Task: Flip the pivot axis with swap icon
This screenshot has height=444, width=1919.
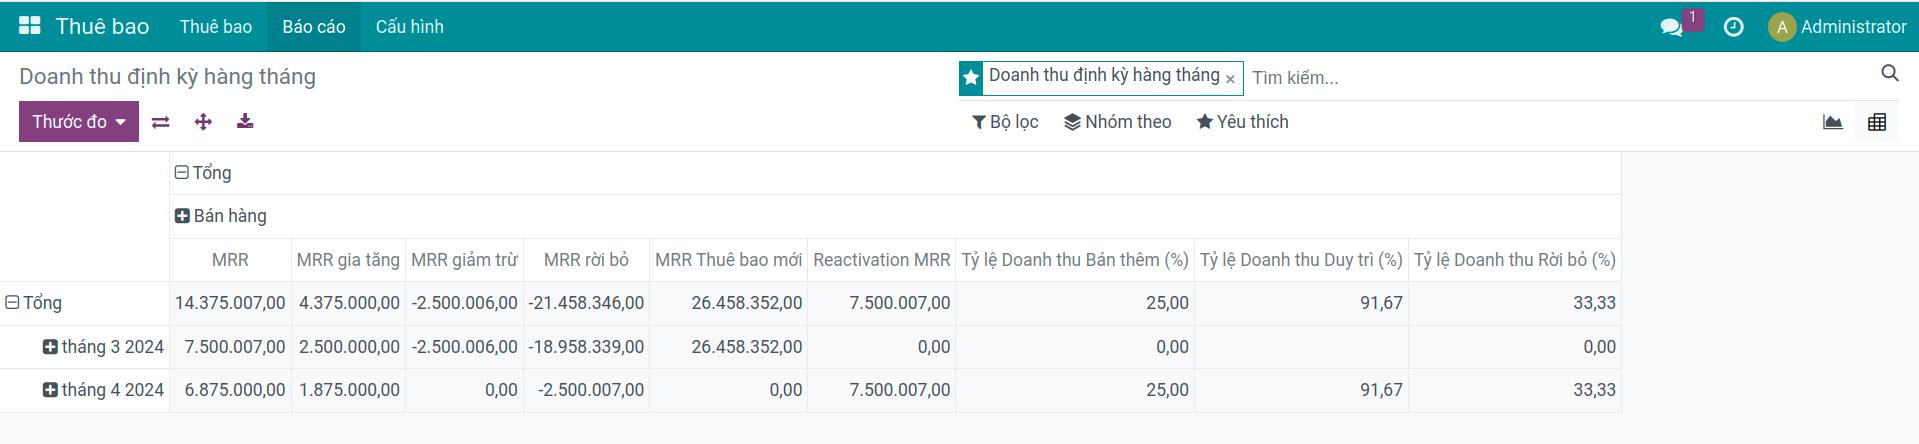Action: 160,122
